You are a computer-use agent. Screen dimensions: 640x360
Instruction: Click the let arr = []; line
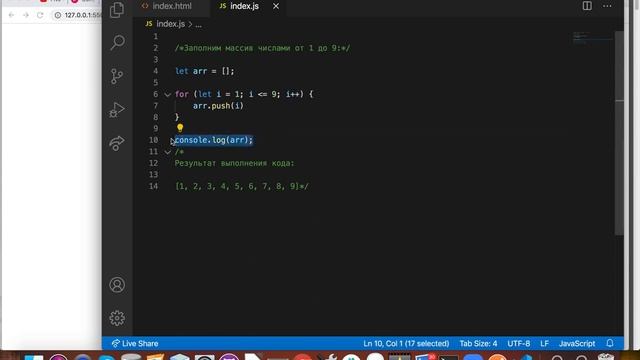pos(204,71)
